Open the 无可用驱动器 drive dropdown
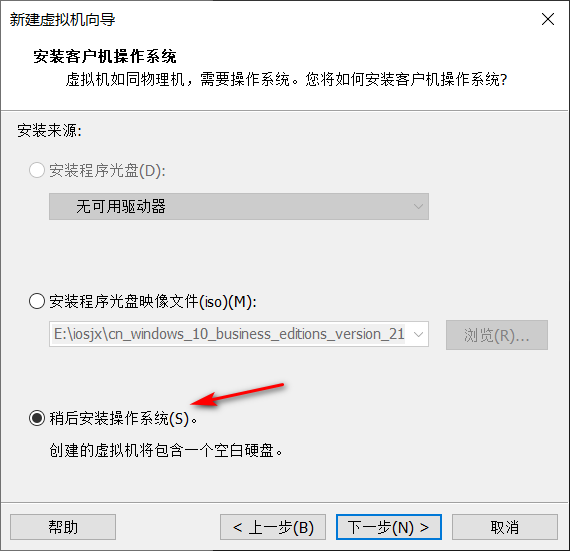570x551 pixels. (x=239, y=206)
